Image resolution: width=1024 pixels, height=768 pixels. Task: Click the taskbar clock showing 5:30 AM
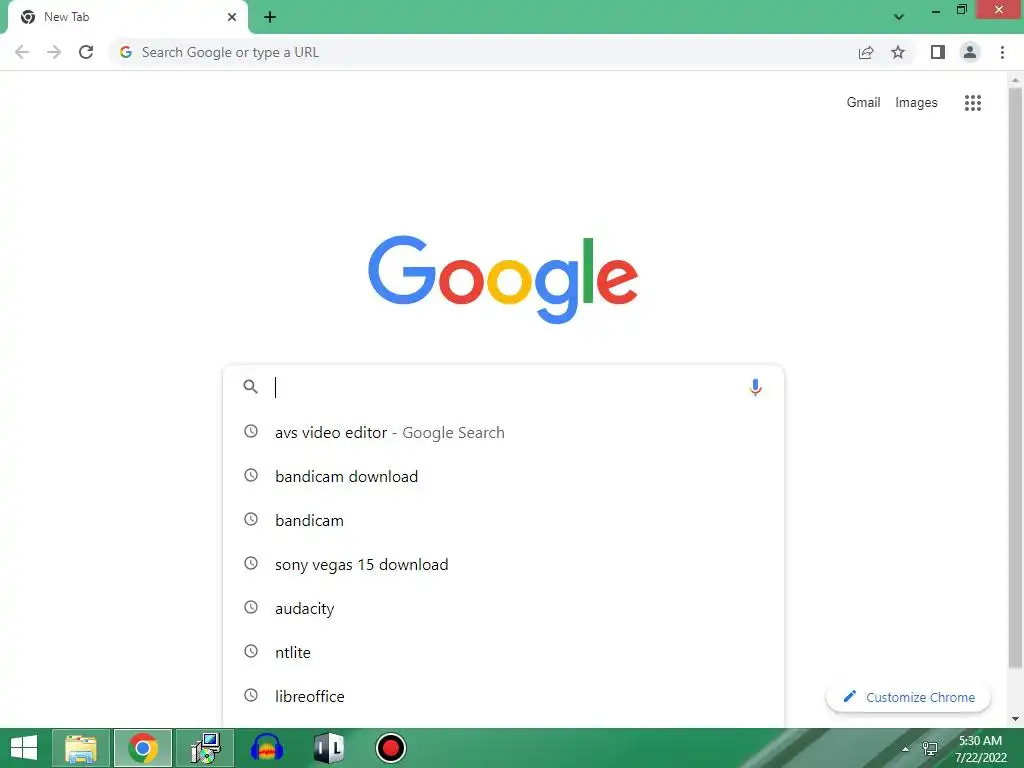980,748
